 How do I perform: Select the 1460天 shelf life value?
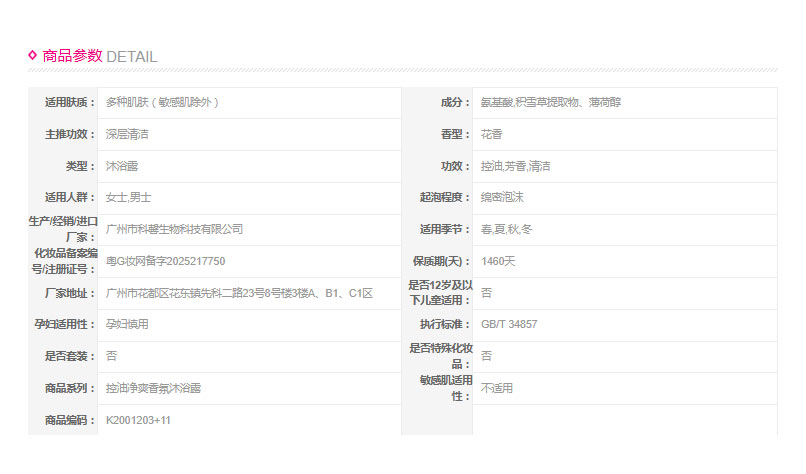[499, 261]
